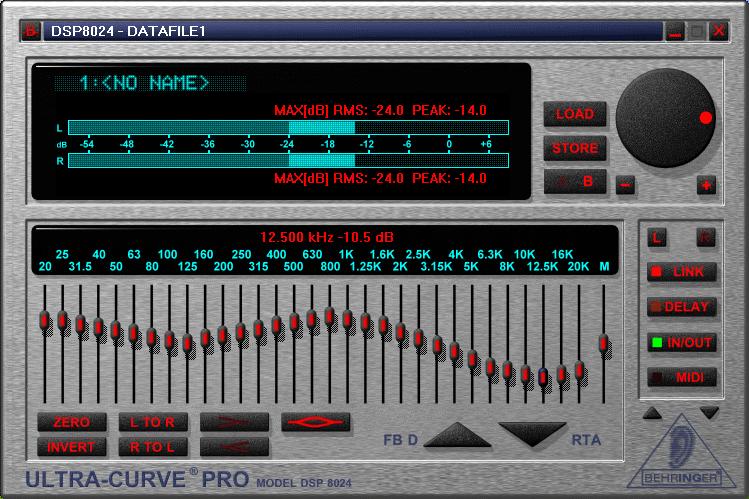Click the plus button under the knob
Image resolution: width=749 pixels, height=499 pixels.
(706, 185)
